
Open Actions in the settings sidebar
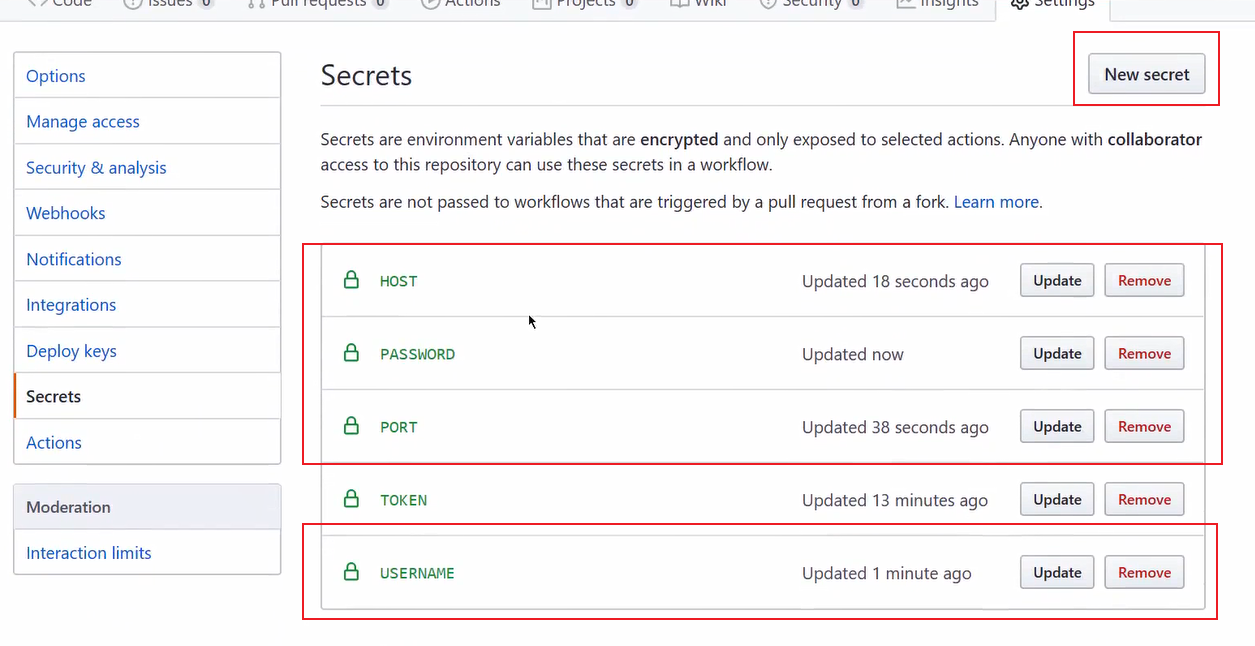pos(147,442)
